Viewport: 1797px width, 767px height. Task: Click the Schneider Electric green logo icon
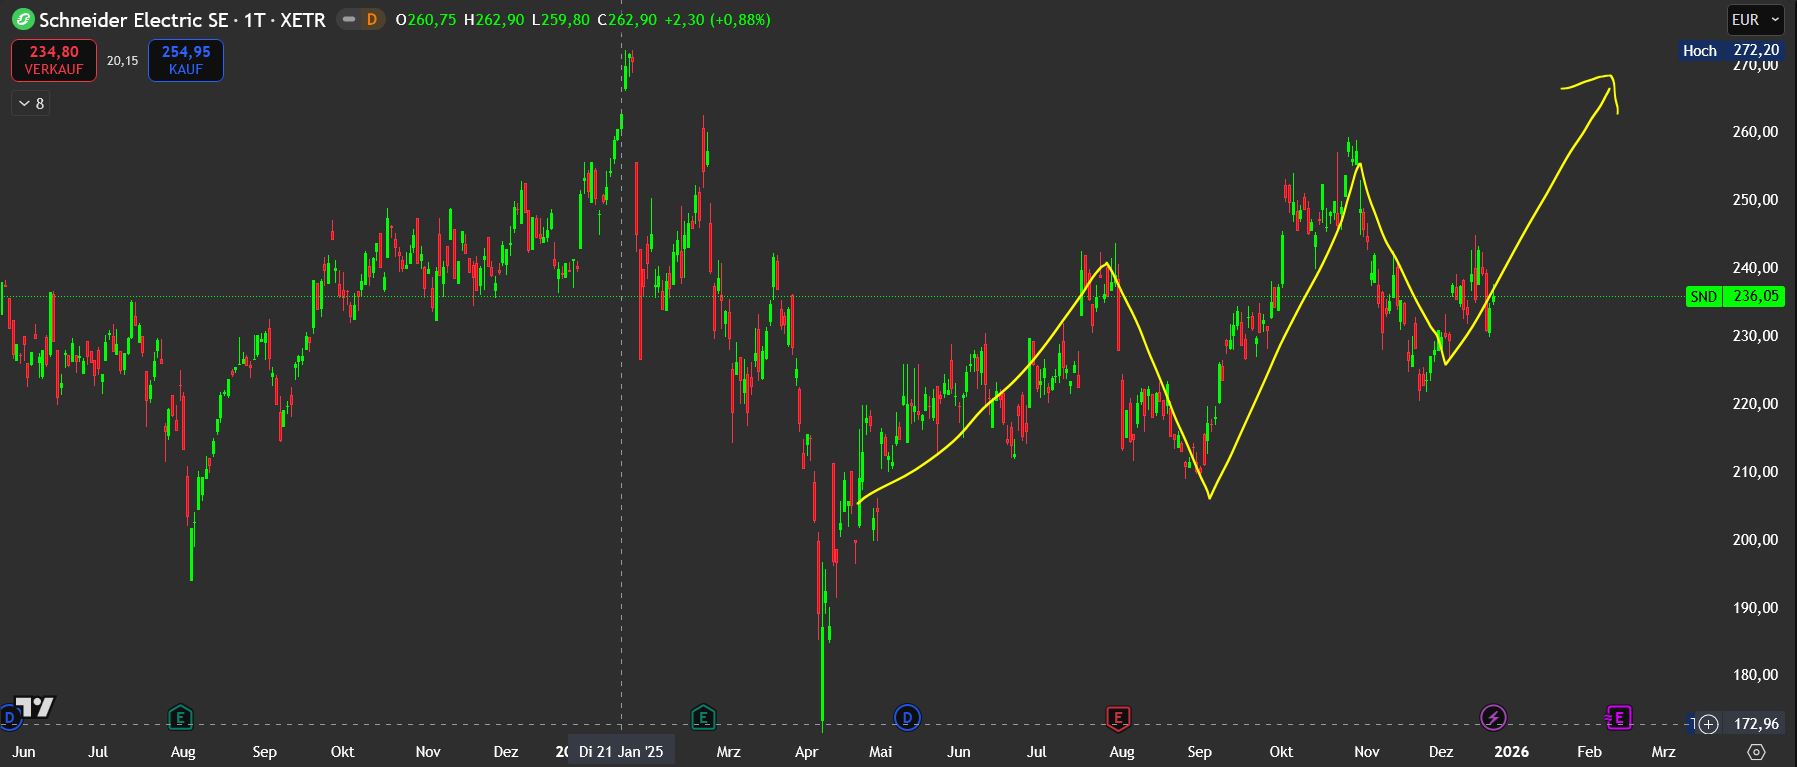[x=22, y=20]
